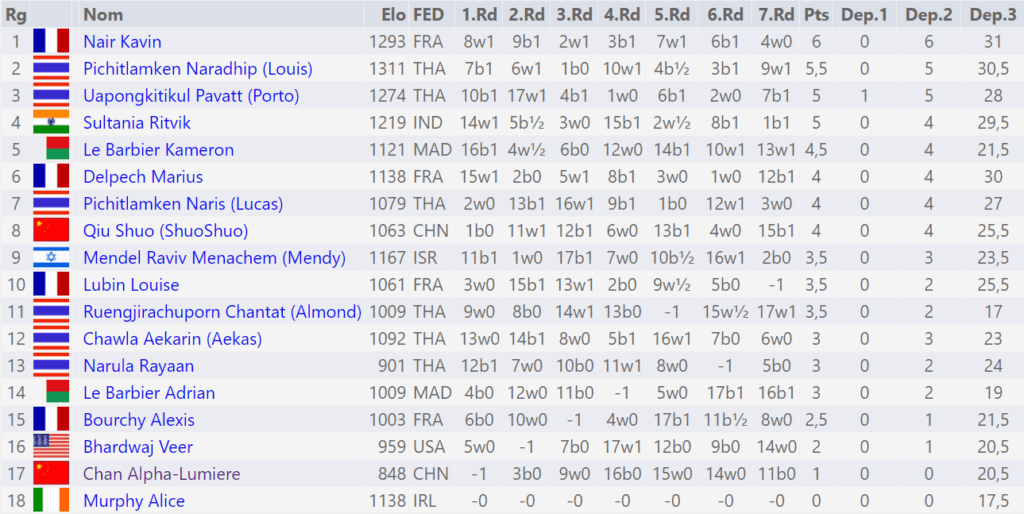Click the Nom column header

pos(103,14)
